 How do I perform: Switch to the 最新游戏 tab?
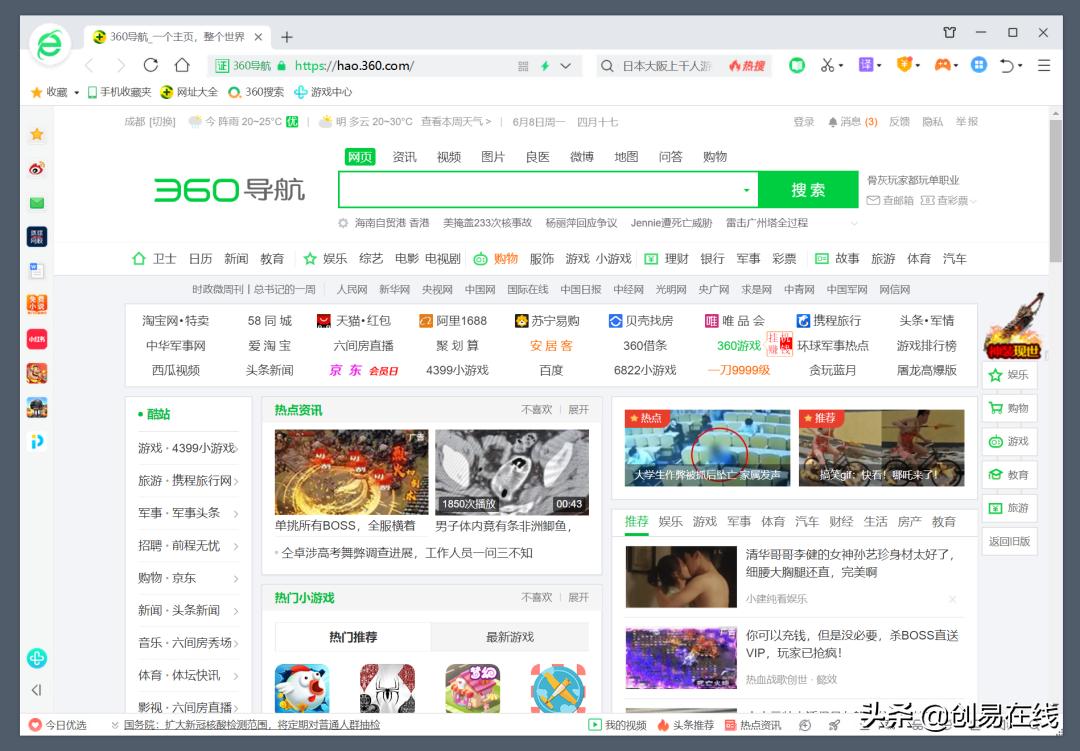pyautogui.click(x=509, y=636)
